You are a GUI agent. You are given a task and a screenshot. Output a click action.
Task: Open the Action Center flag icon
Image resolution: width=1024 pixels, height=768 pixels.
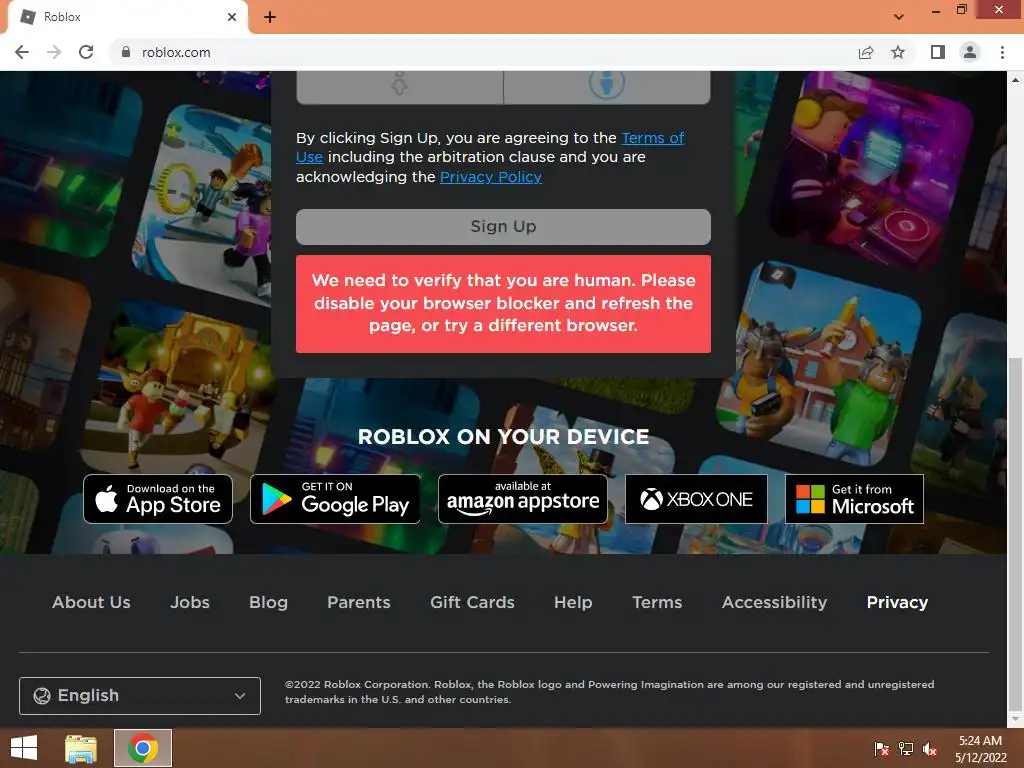[x=882, y=749]
